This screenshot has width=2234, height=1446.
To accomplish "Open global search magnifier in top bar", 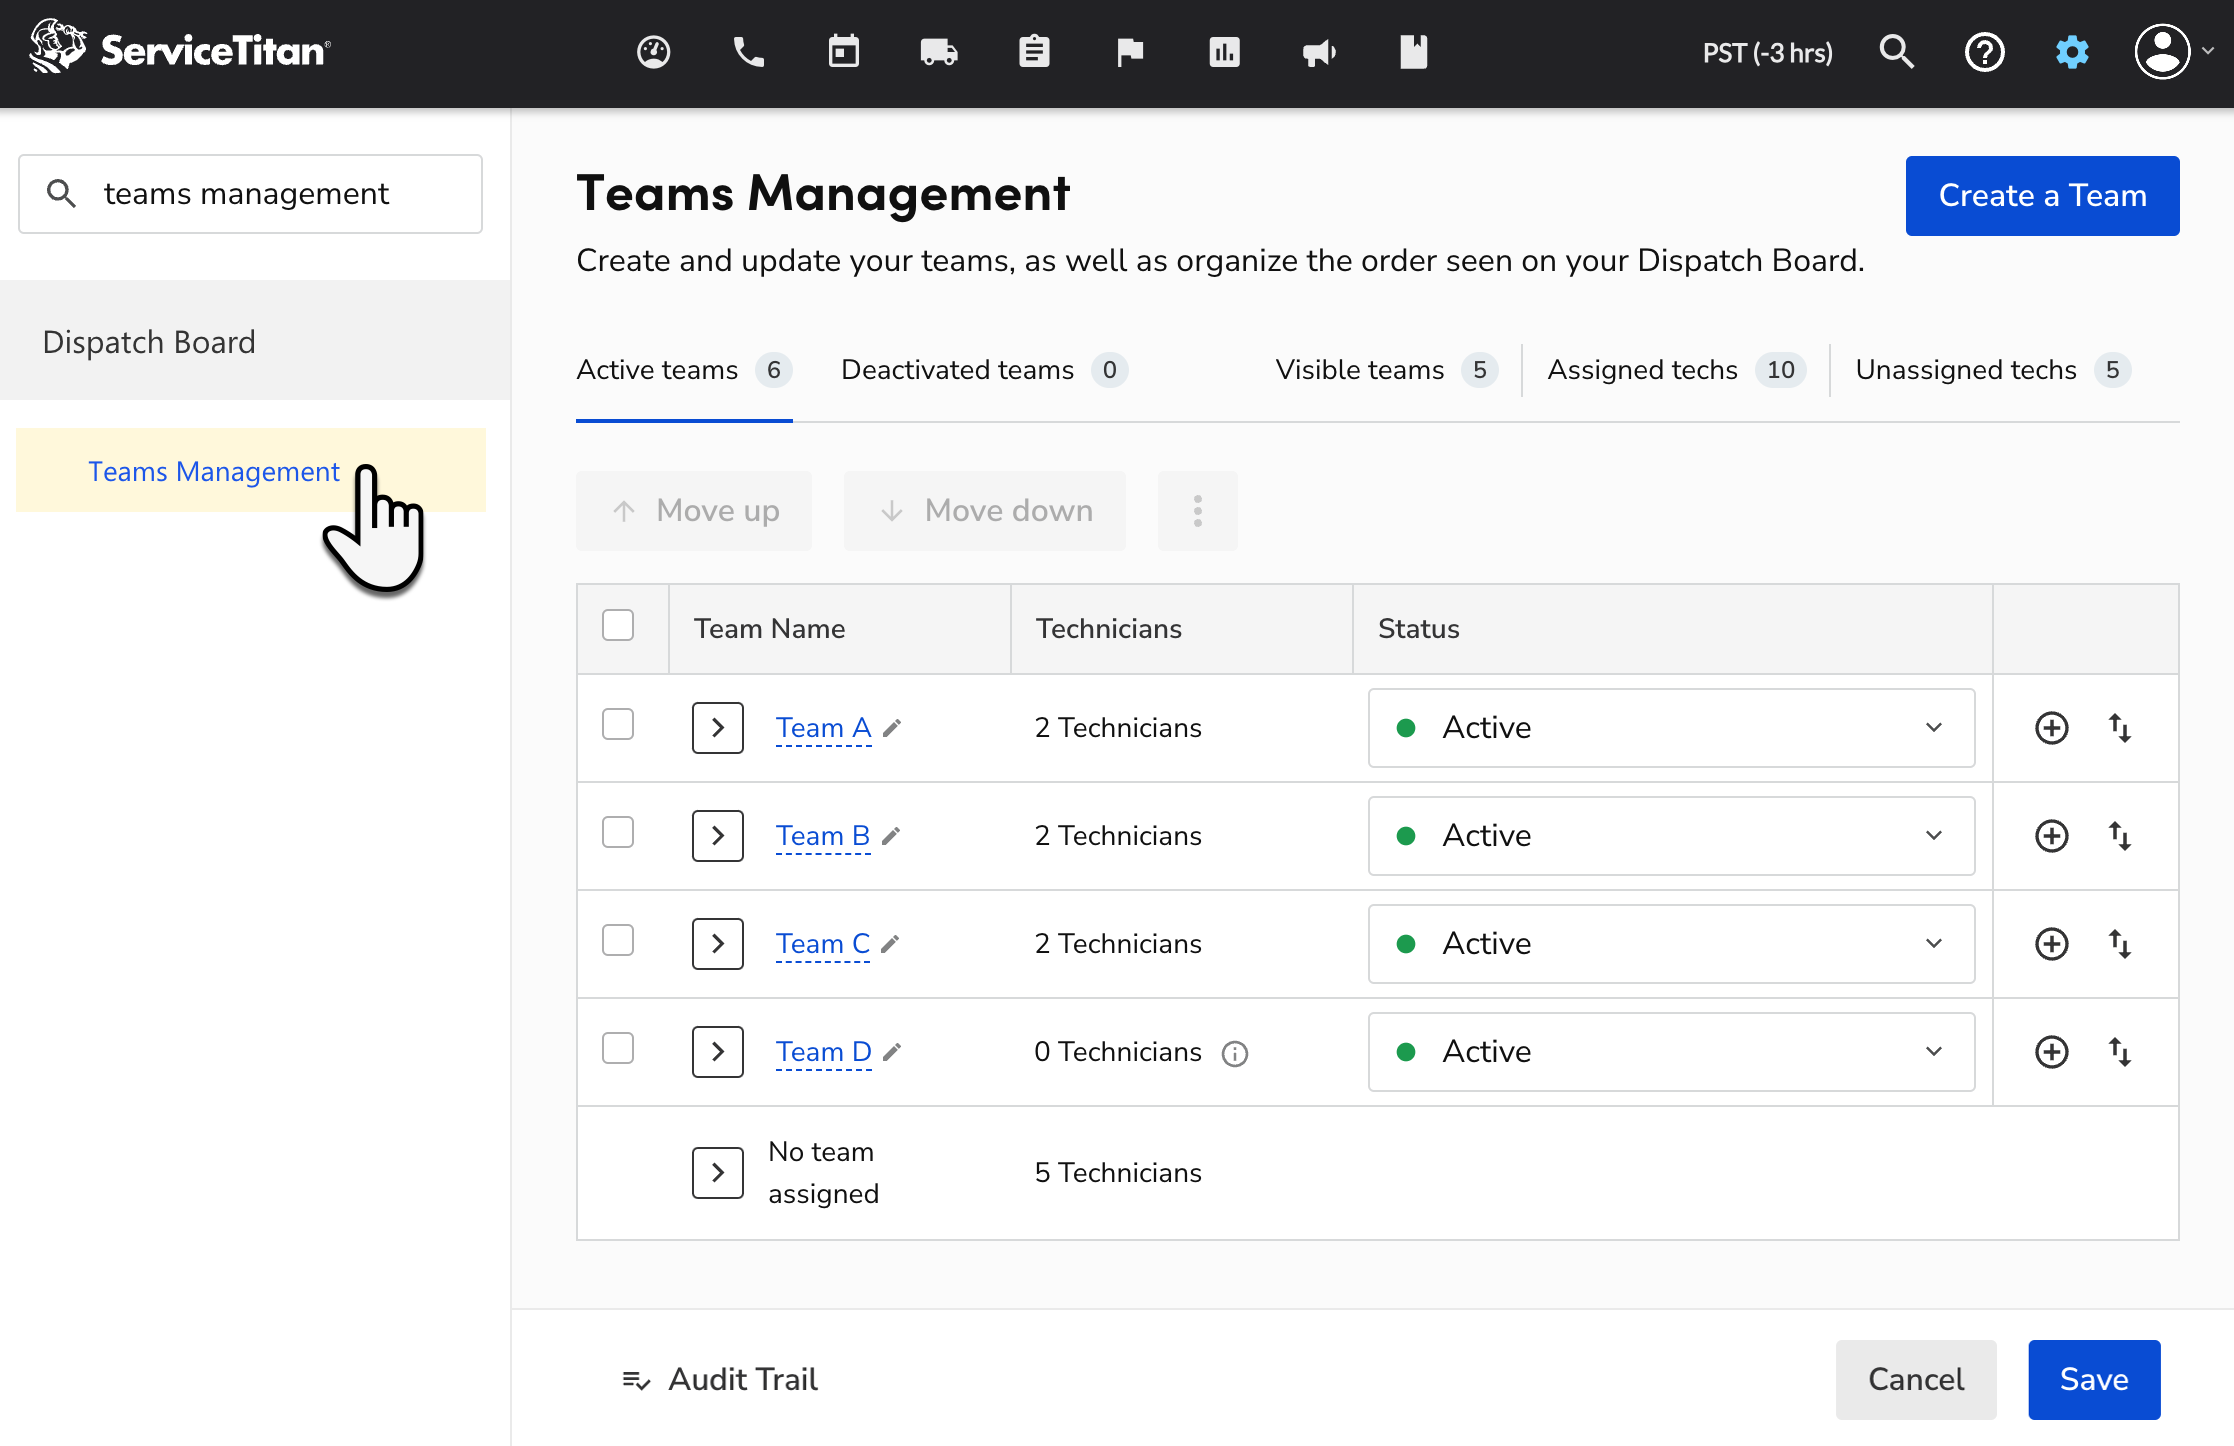I will click(1896, 51).
